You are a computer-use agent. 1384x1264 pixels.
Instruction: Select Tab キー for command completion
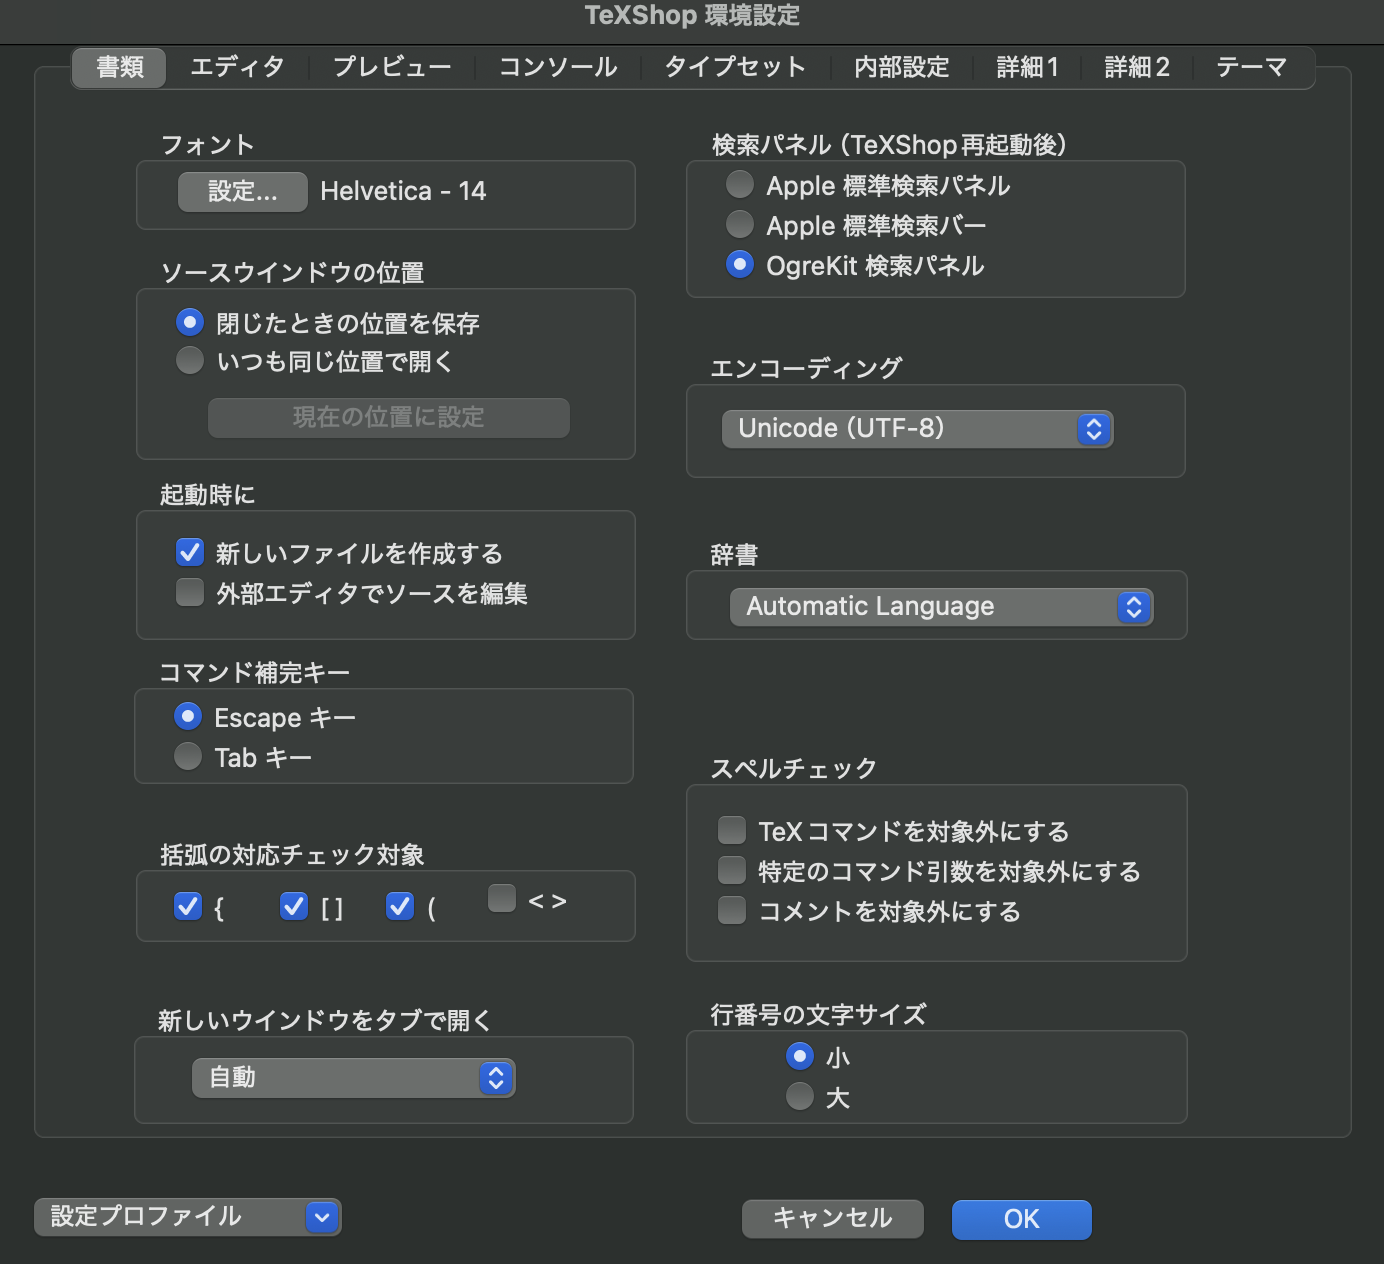pyautogui.click(x=188, y=756)
